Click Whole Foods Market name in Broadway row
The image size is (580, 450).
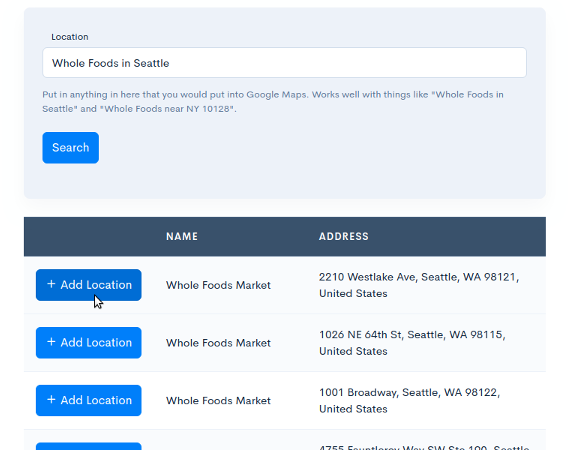coord(218,401)
